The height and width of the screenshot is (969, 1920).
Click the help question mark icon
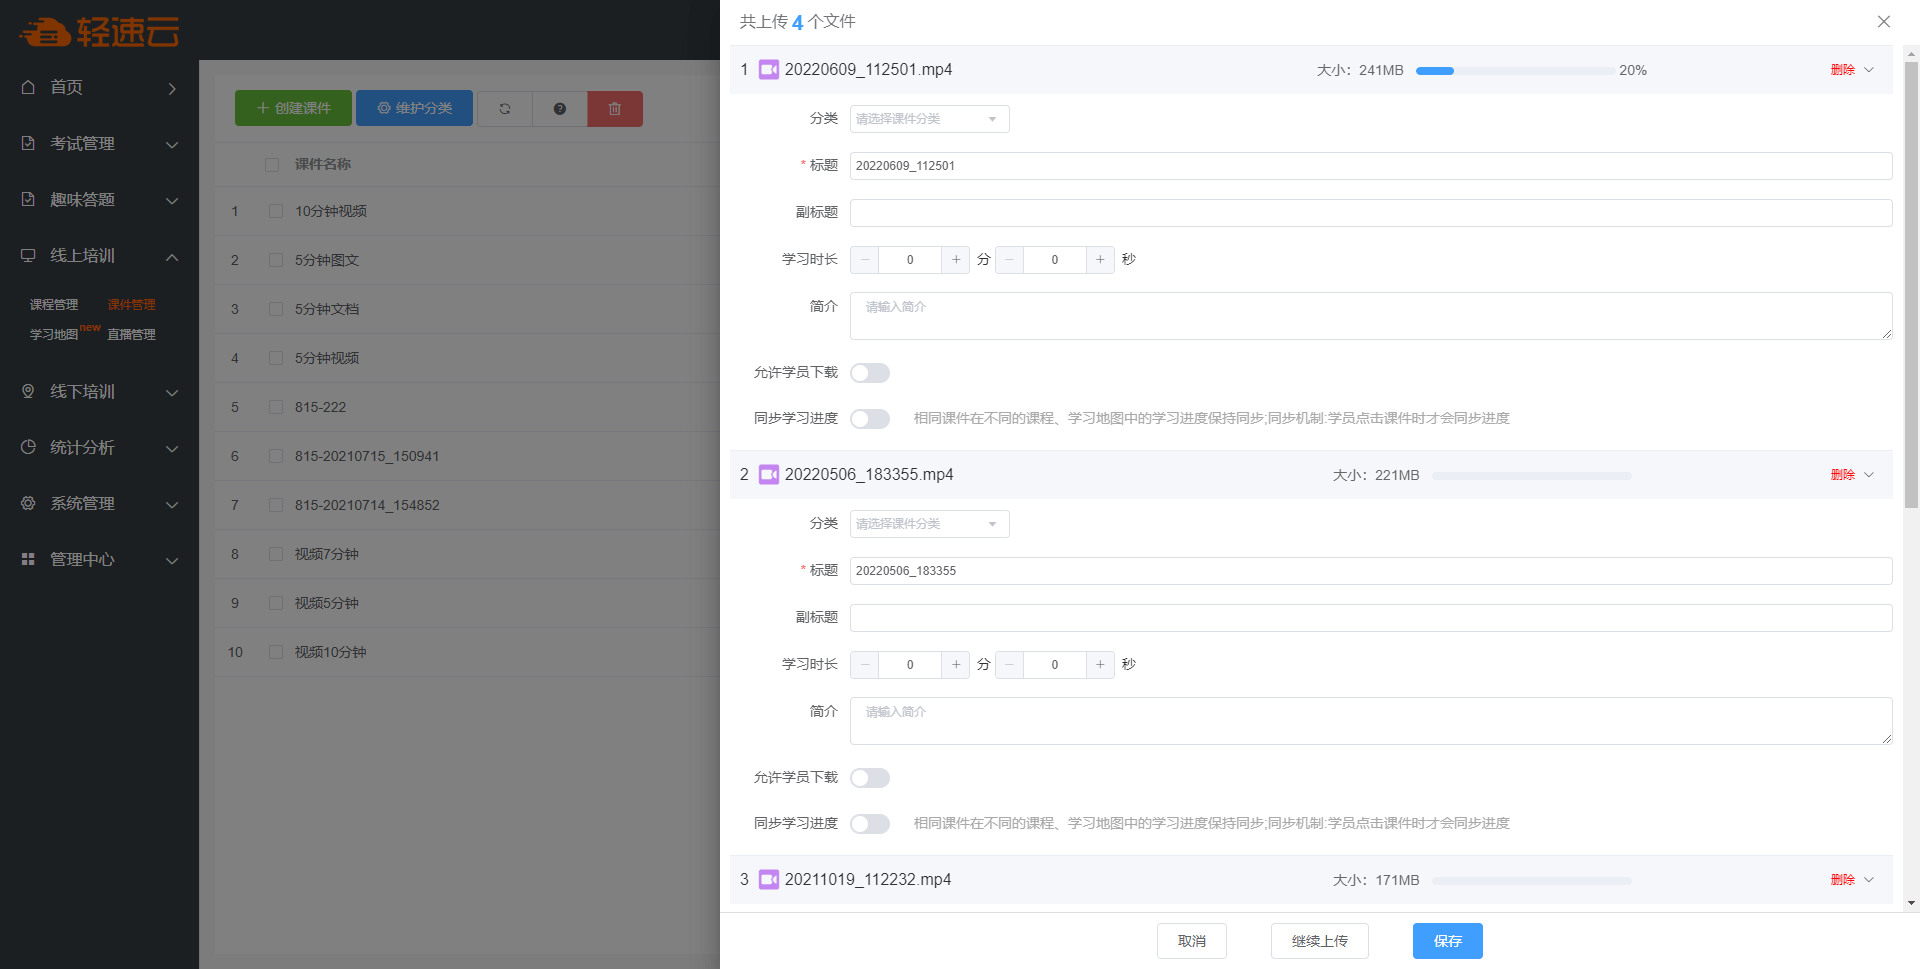click(560, 109)
